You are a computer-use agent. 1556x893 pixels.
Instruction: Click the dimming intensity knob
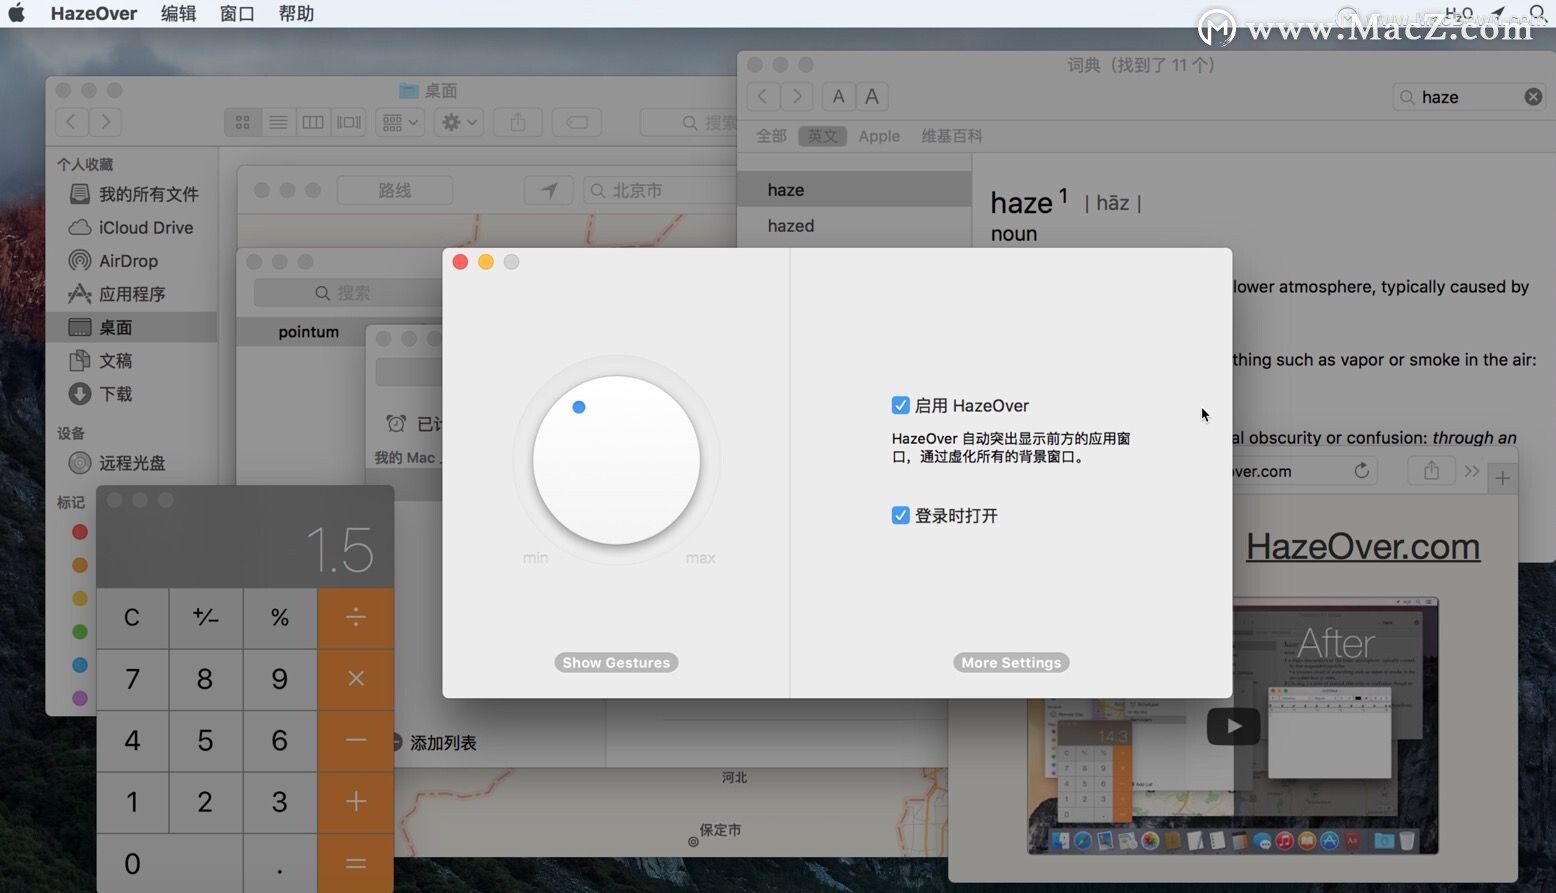tap(616, 460)
